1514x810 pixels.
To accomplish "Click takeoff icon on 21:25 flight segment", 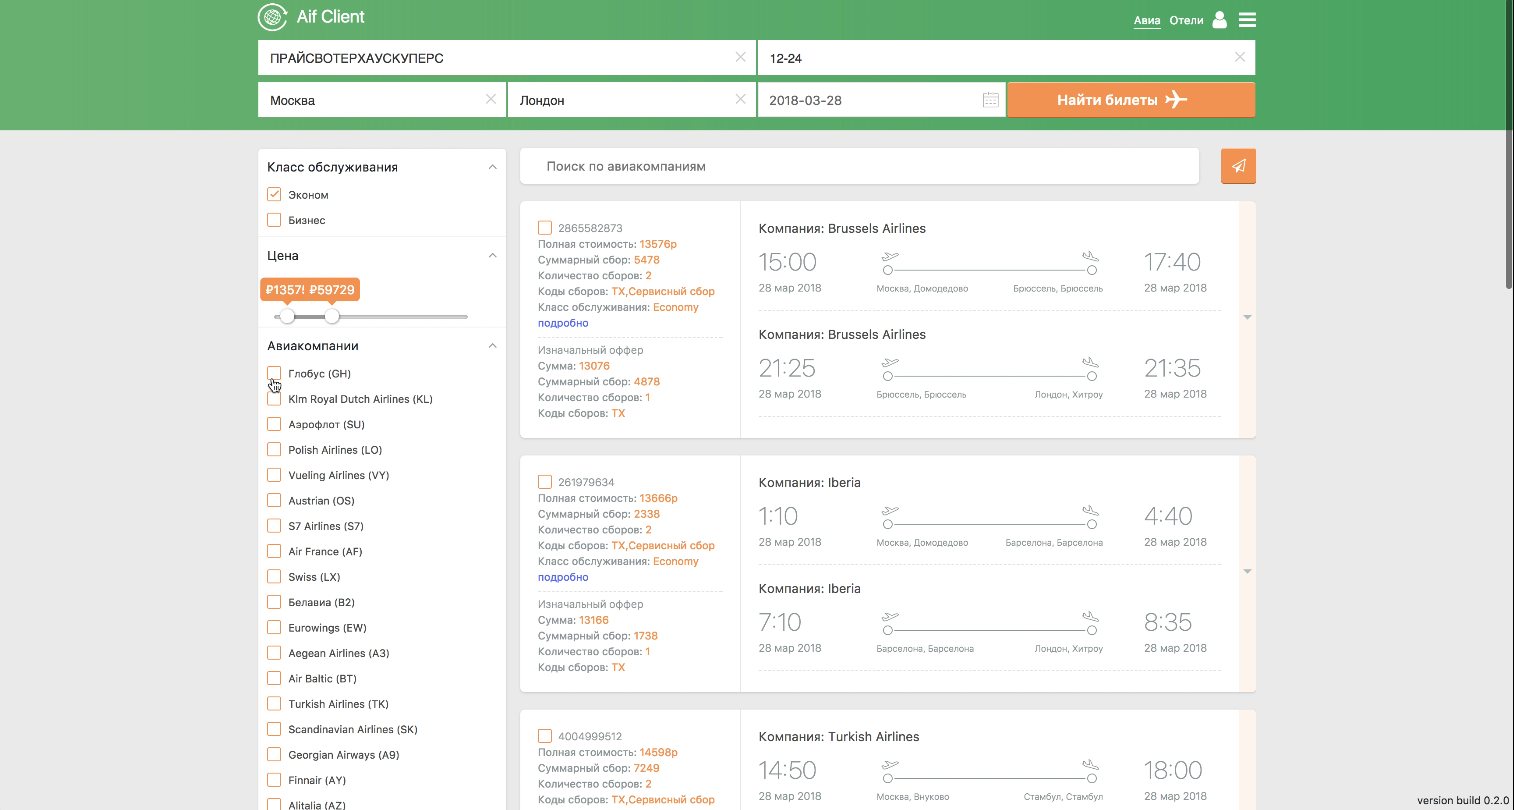I will click(890, 363).
